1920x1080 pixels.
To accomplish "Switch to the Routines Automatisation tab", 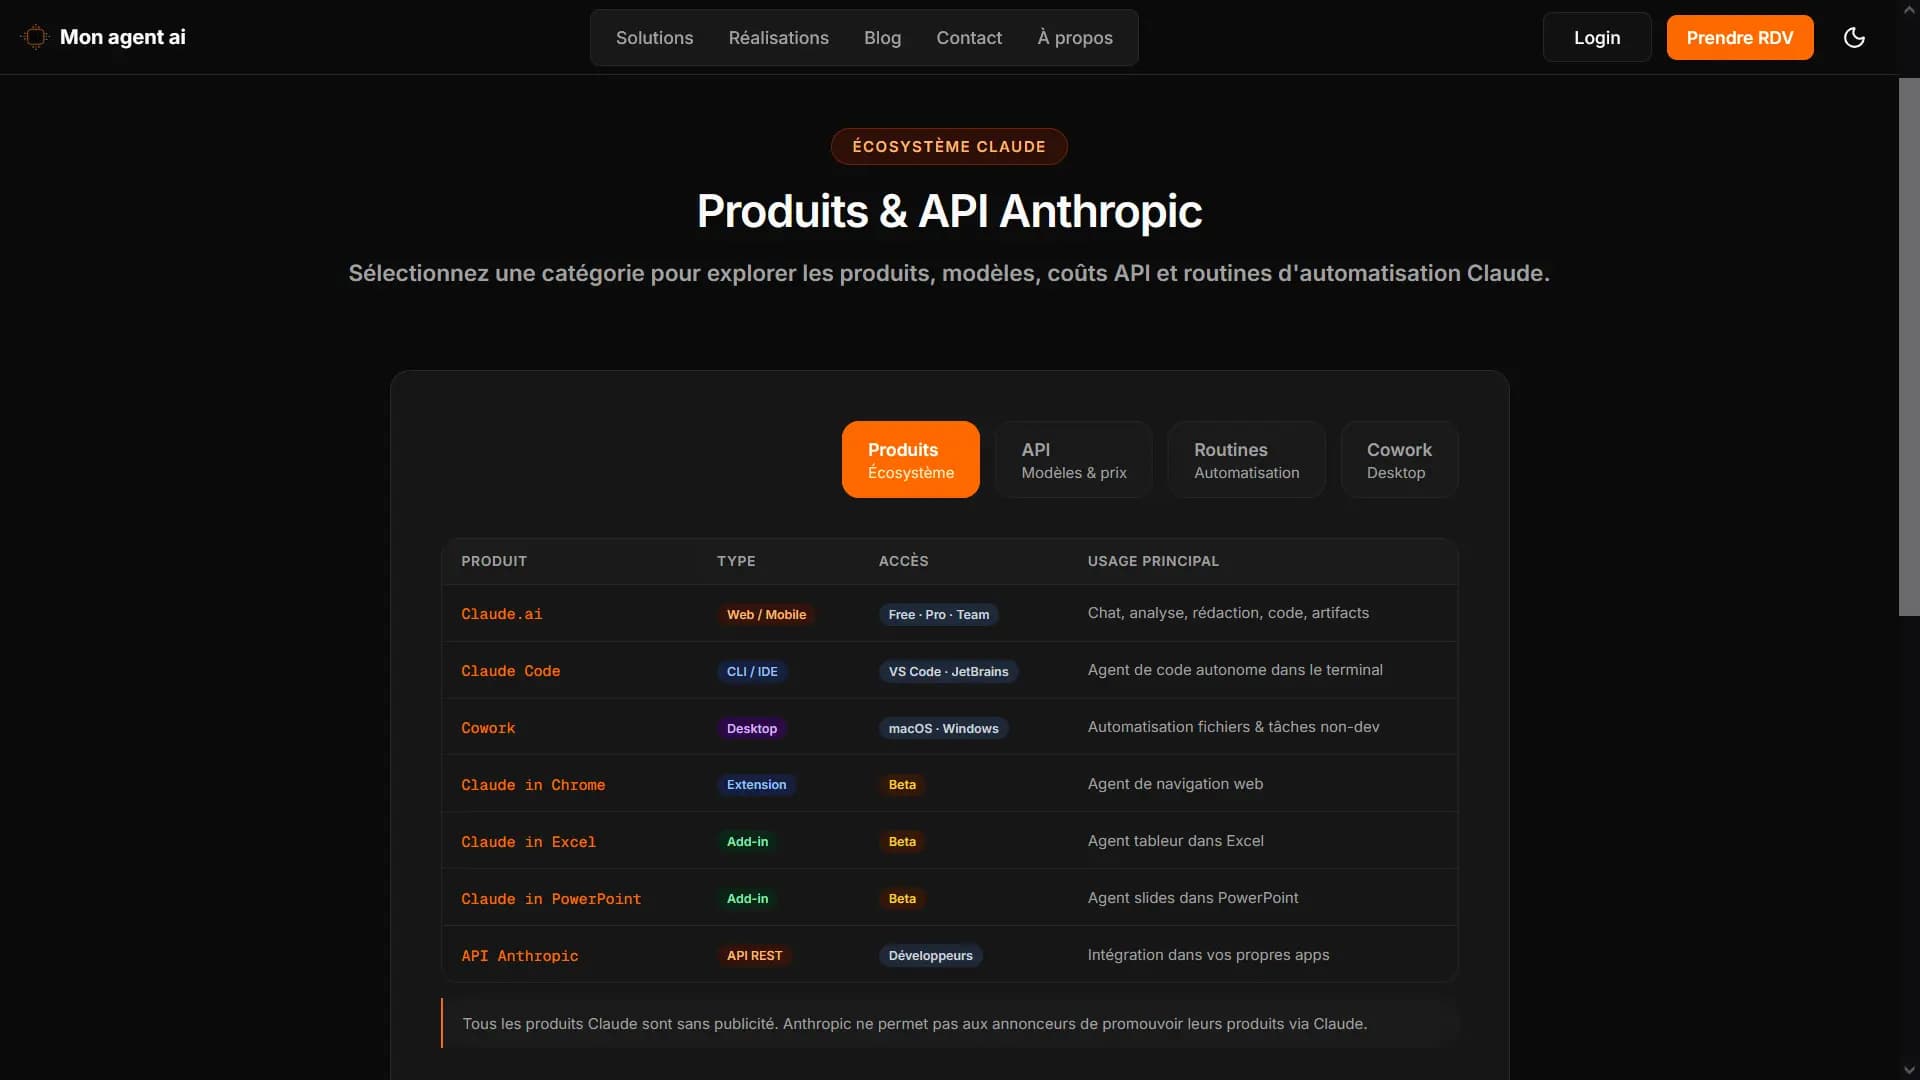I will point(1246,459).
